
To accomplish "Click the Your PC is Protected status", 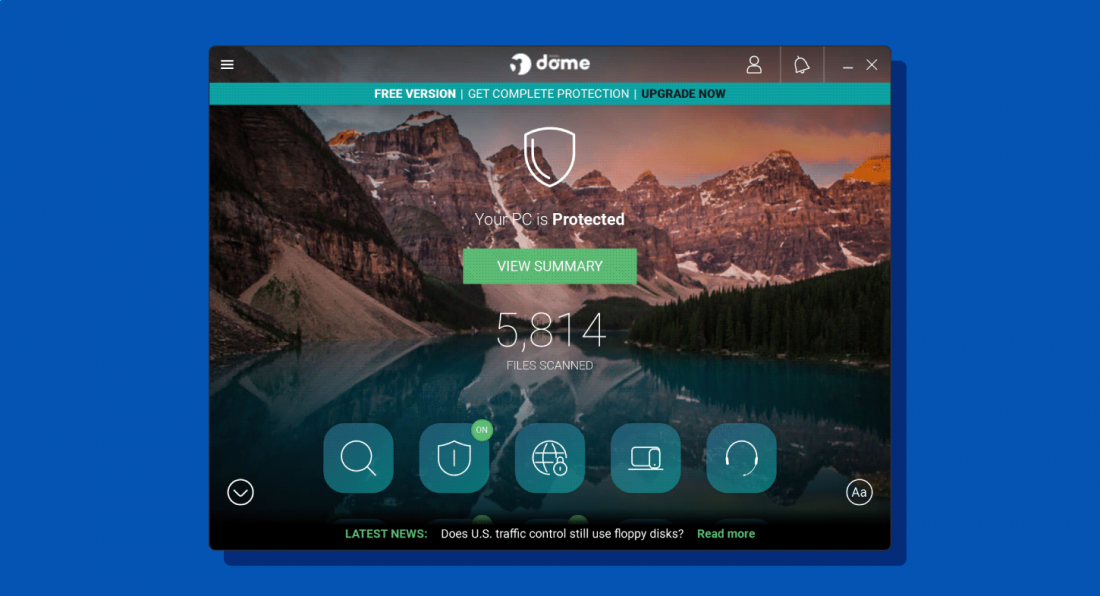I will click(x=550, y=219).
